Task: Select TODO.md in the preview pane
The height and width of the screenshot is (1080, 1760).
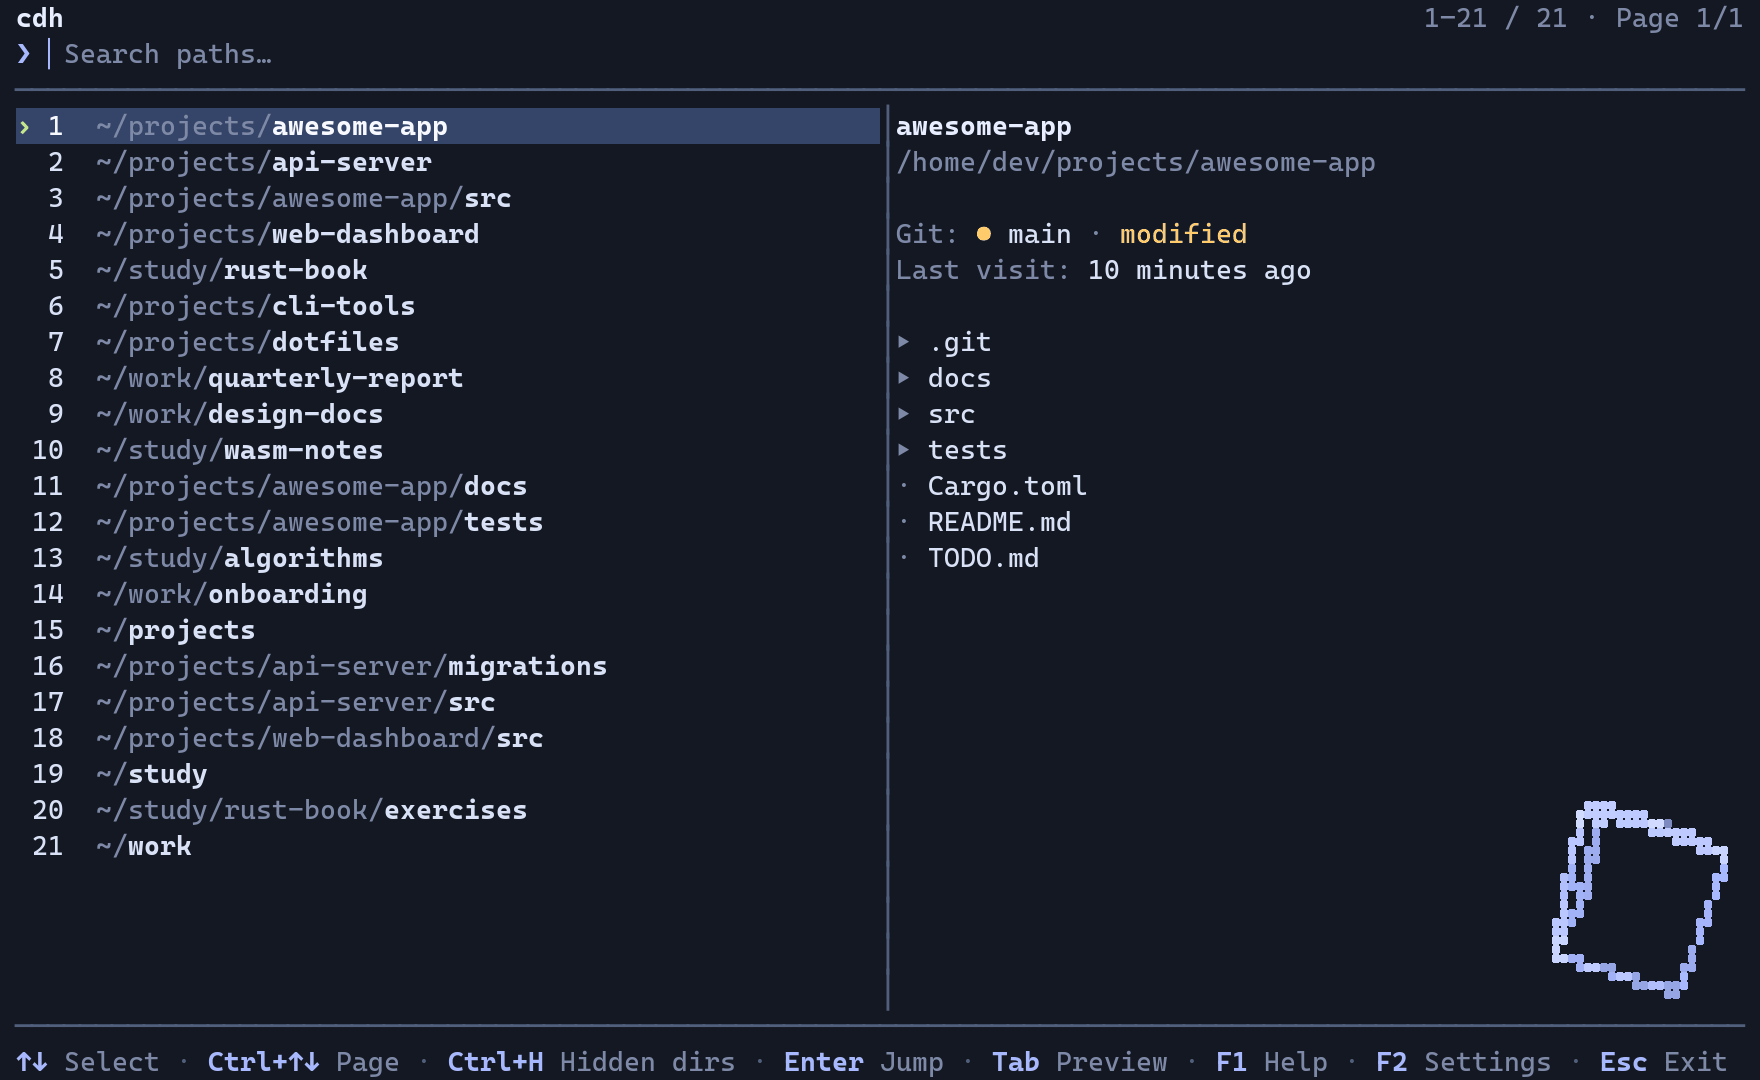Action: tap(968, 558)
